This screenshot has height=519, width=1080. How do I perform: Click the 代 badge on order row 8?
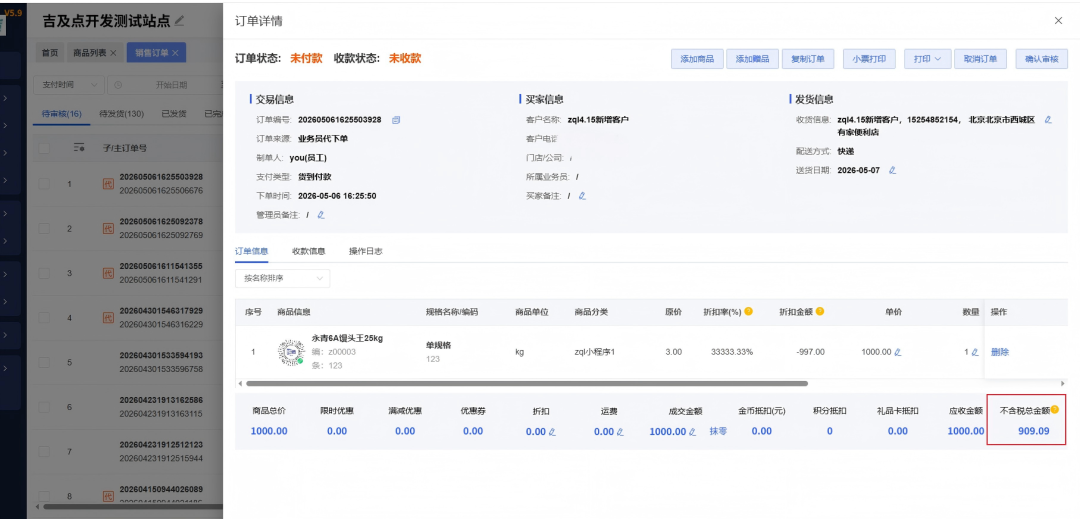click(107, 496)
